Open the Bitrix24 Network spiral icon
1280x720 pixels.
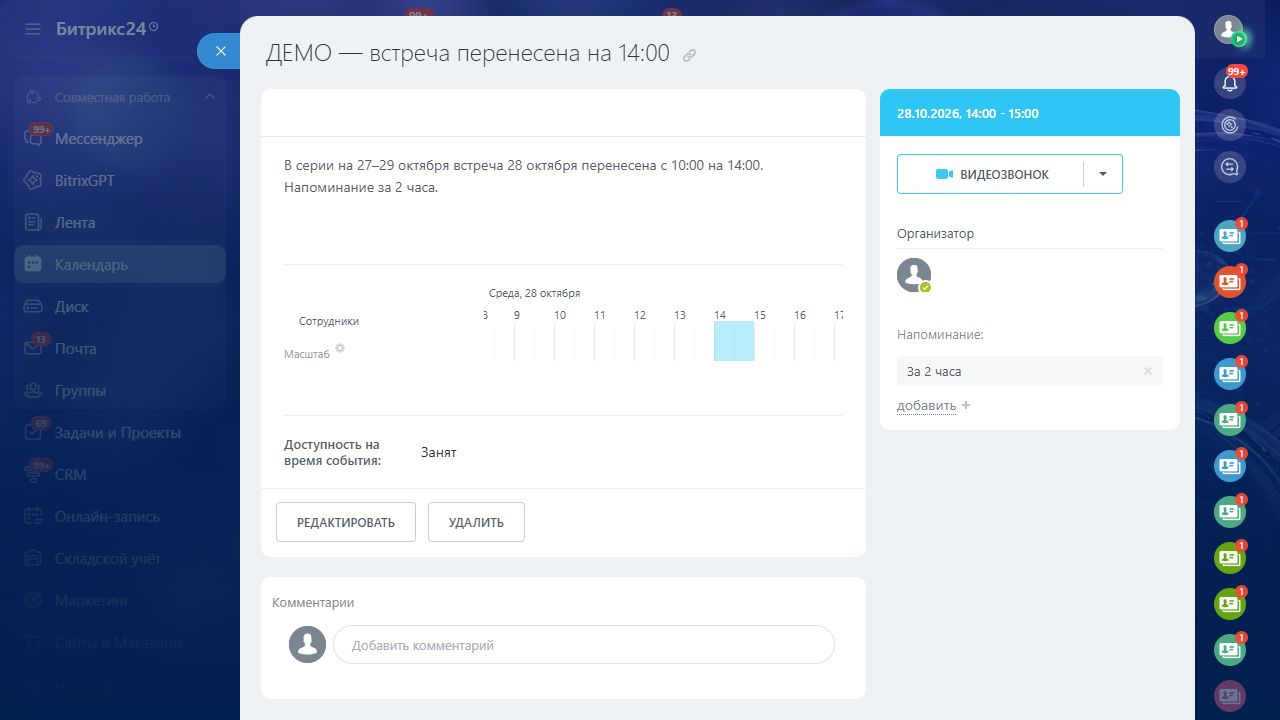[1230, 125]
